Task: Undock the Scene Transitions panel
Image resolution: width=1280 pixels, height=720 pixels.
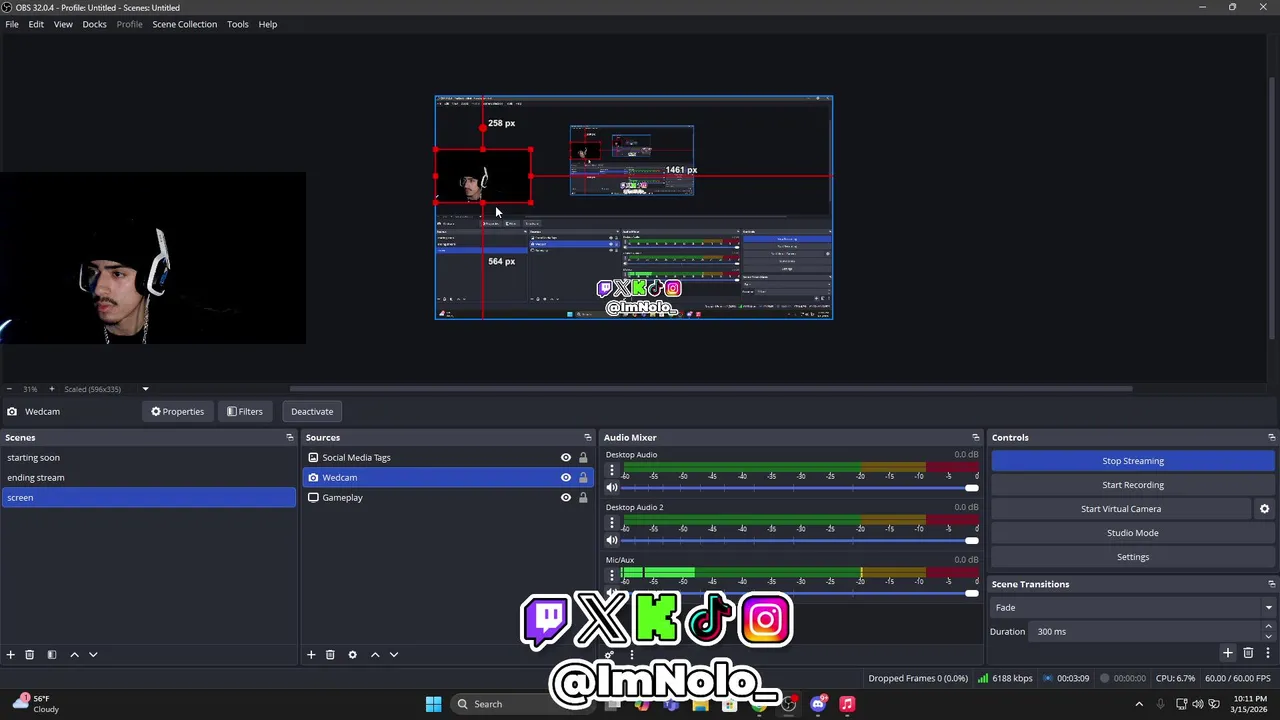Action: (x=1271, y=584)
